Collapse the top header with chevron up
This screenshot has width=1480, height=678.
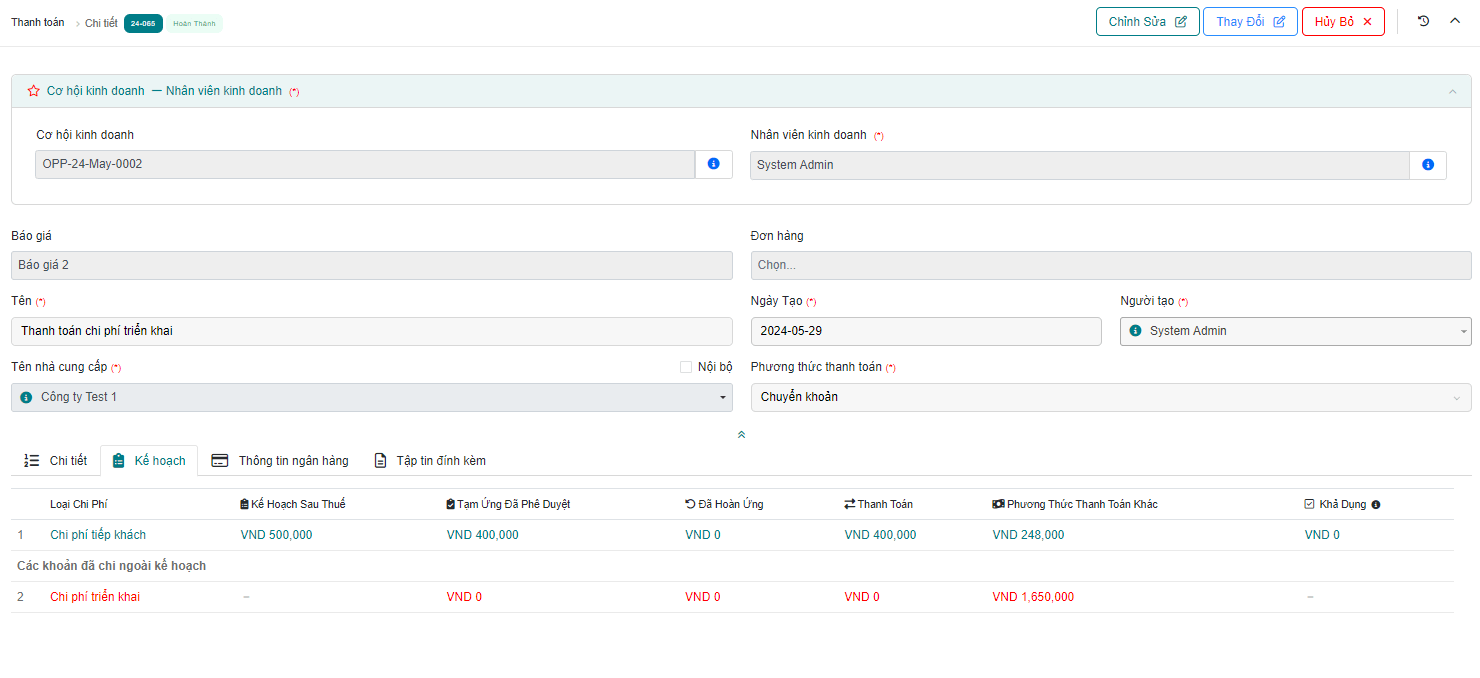[x=1455, y=21]
